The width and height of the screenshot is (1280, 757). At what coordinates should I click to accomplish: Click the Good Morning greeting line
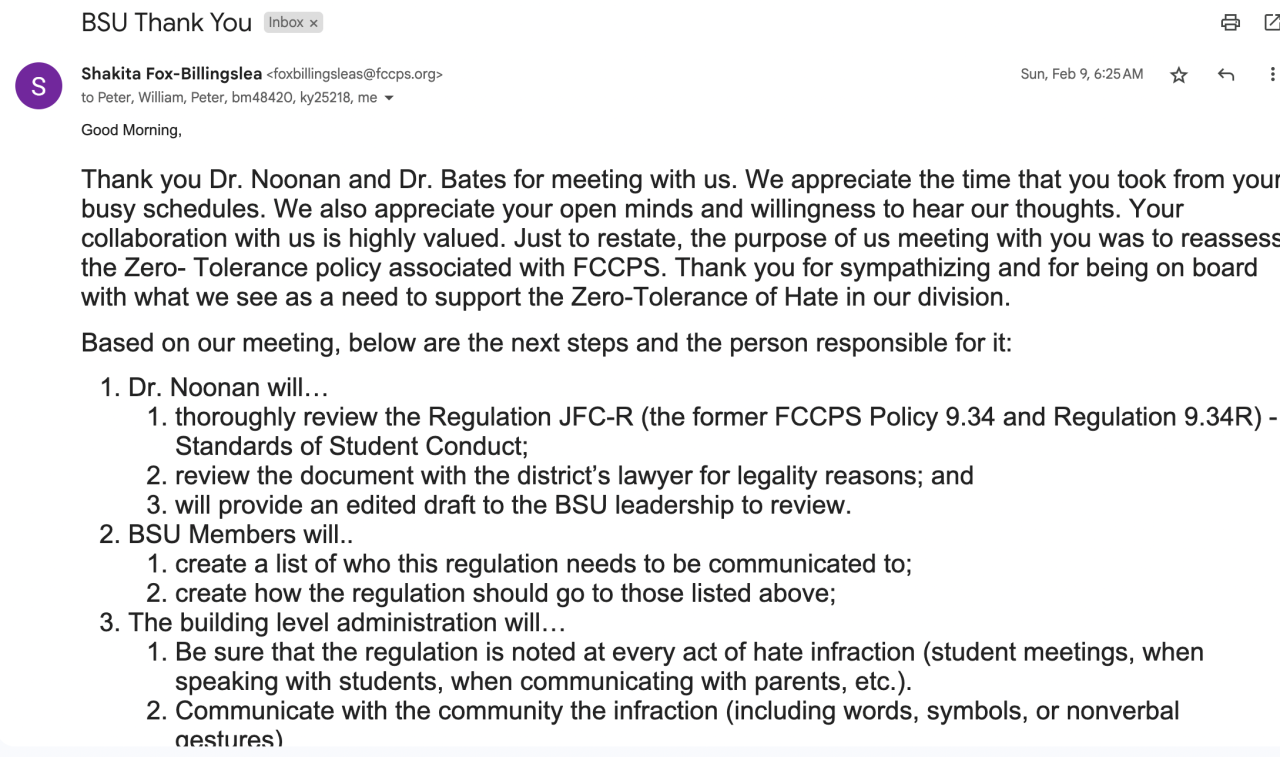(131, 130)
